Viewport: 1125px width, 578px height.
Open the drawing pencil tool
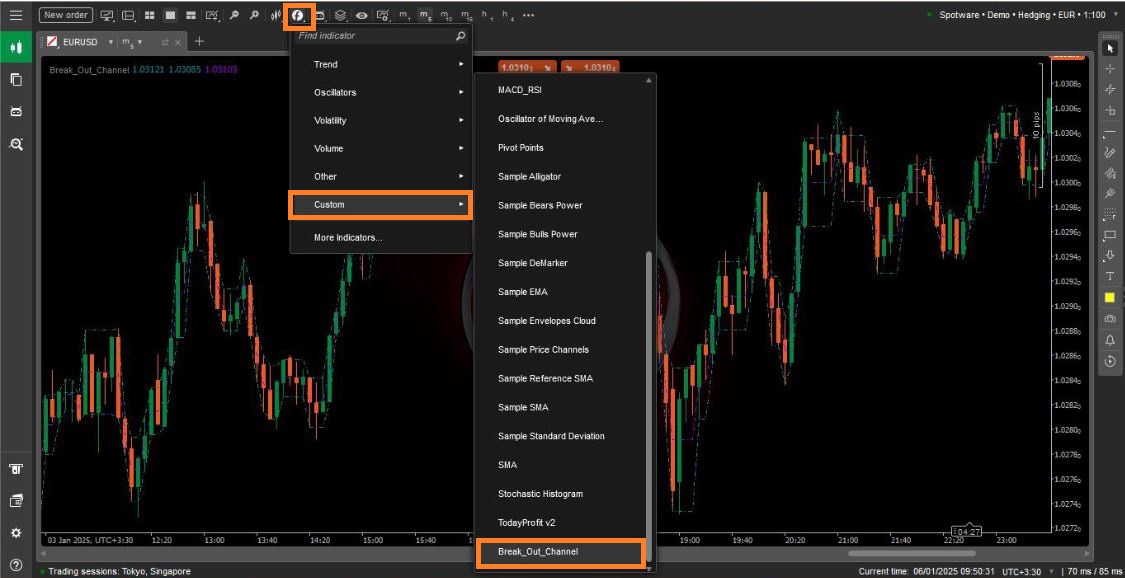1110,152
